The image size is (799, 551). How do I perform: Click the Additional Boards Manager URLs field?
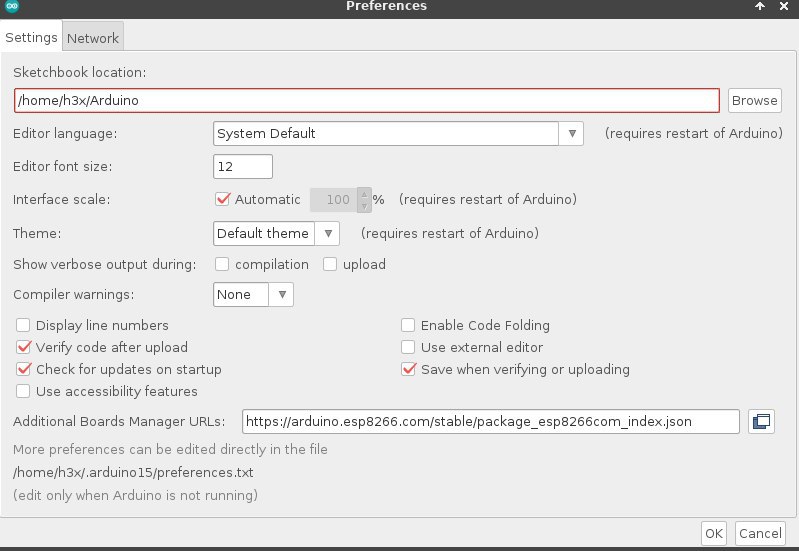coord(491,422)
